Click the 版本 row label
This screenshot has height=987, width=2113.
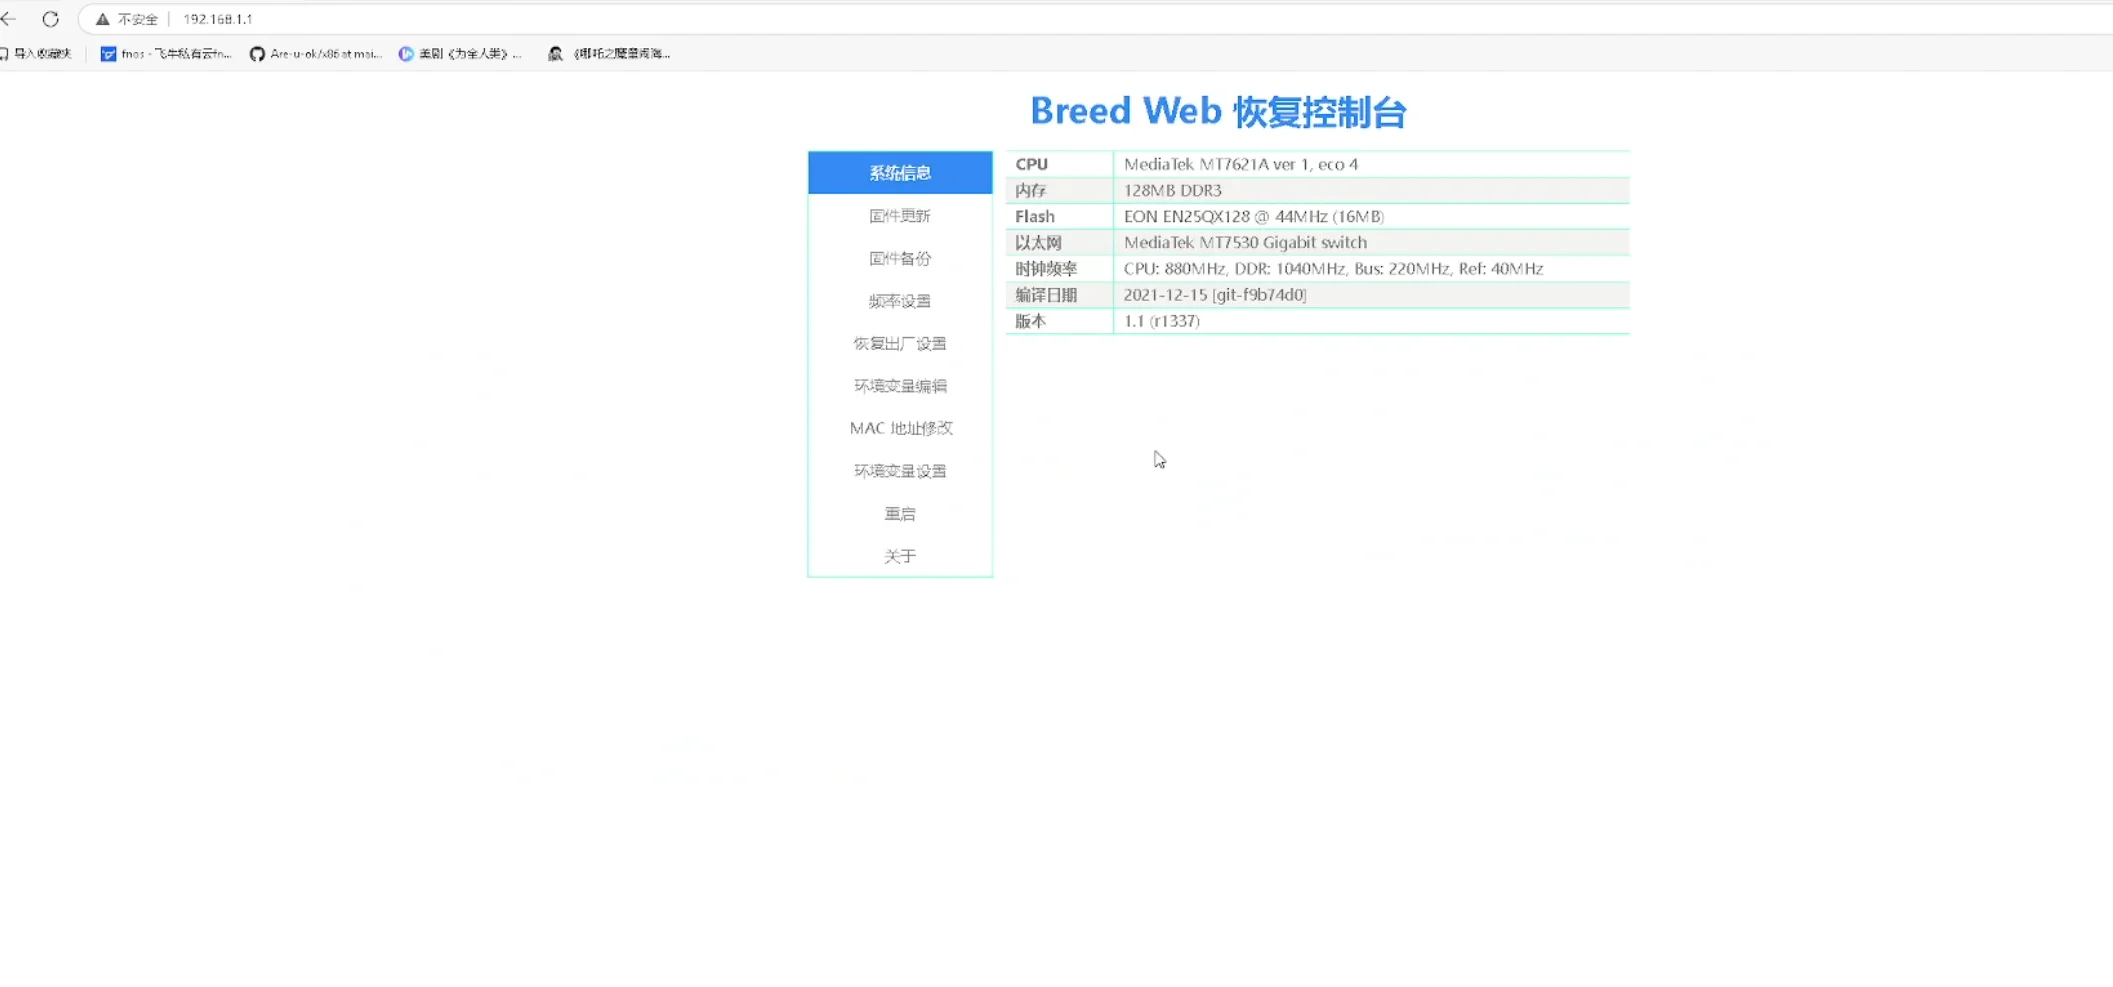[x=1031, y=321]
